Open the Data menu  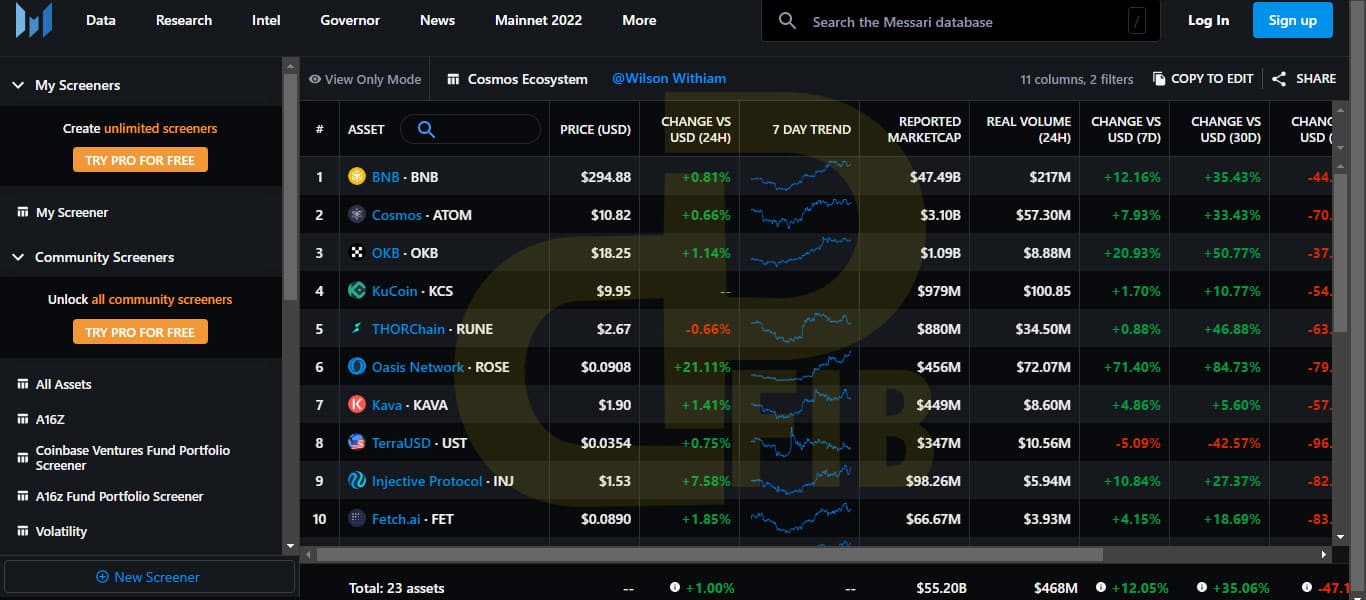(101, 21)
